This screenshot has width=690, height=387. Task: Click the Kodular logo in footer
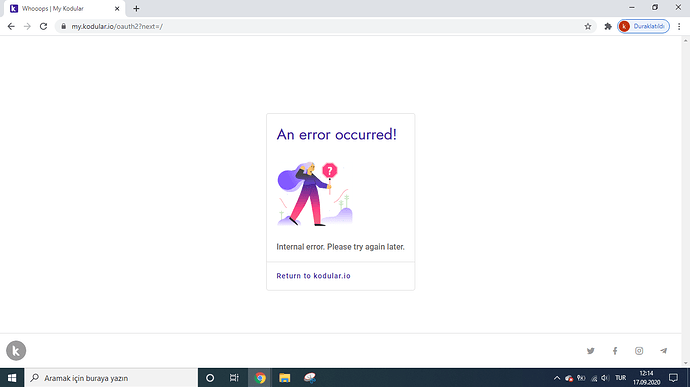point(16,350)
